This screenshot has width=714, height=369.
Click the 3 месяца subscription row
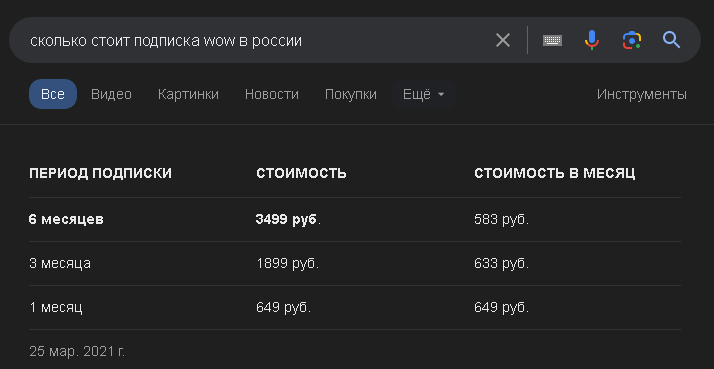(355, 263)
